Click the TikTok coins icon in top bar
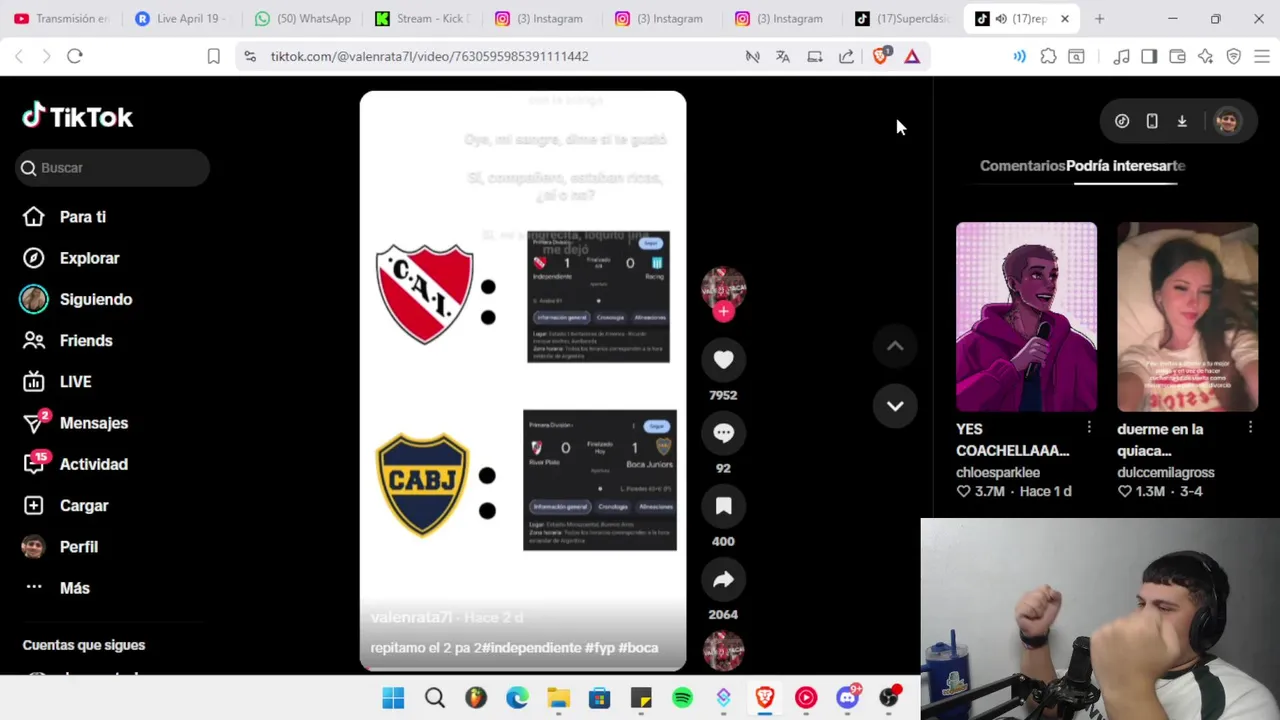This screenshot has height=720, width=1280. tap(1122, 121)
